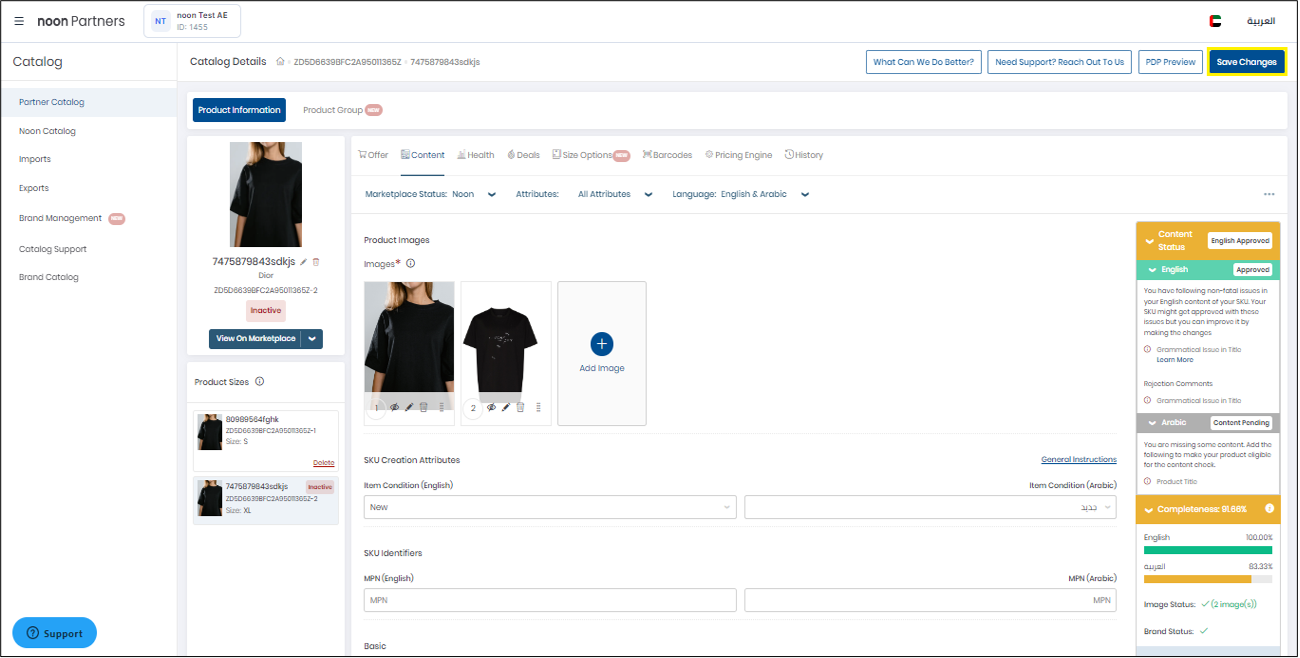
Task: Toggle visibility eye on product image 1
Action: tap(395, 407)
